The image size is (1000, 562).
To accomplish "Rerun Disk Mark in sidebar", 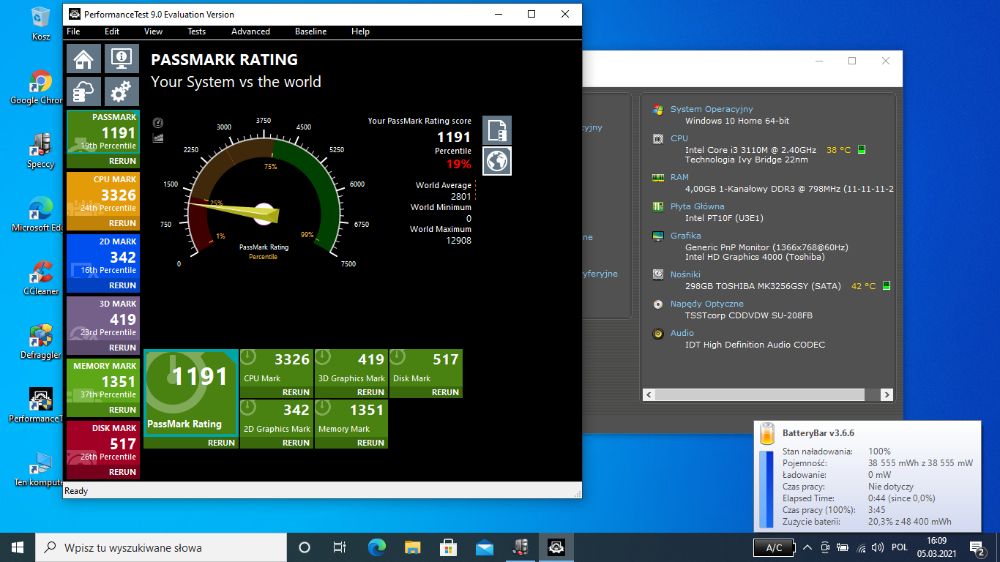I will [122, 472].
